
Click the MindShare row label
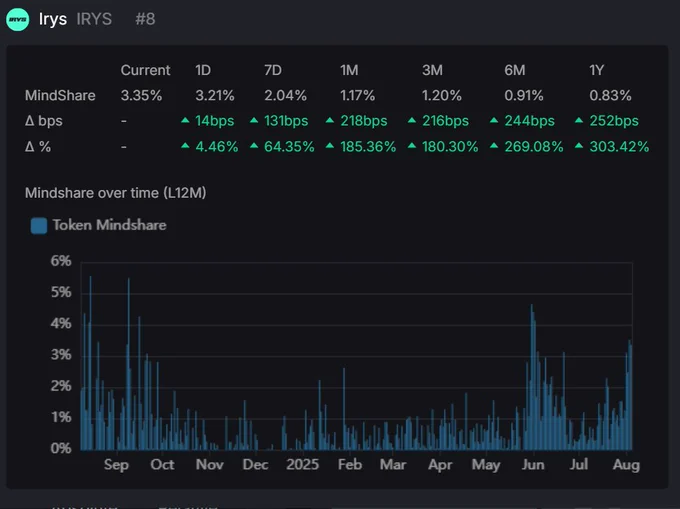pyautogui.click(x=60, y=95)
